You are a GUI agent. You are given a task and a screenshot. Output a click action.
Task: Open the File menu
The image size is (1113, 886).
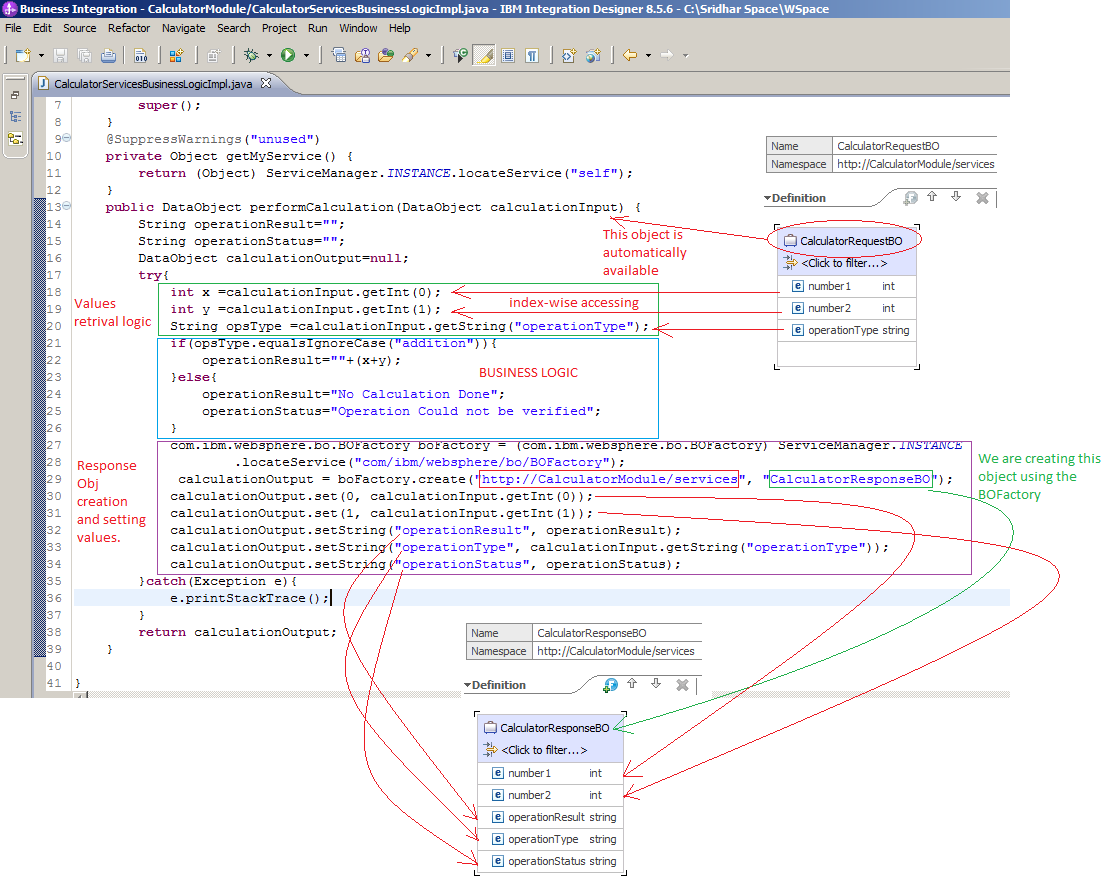pos(13,28)
